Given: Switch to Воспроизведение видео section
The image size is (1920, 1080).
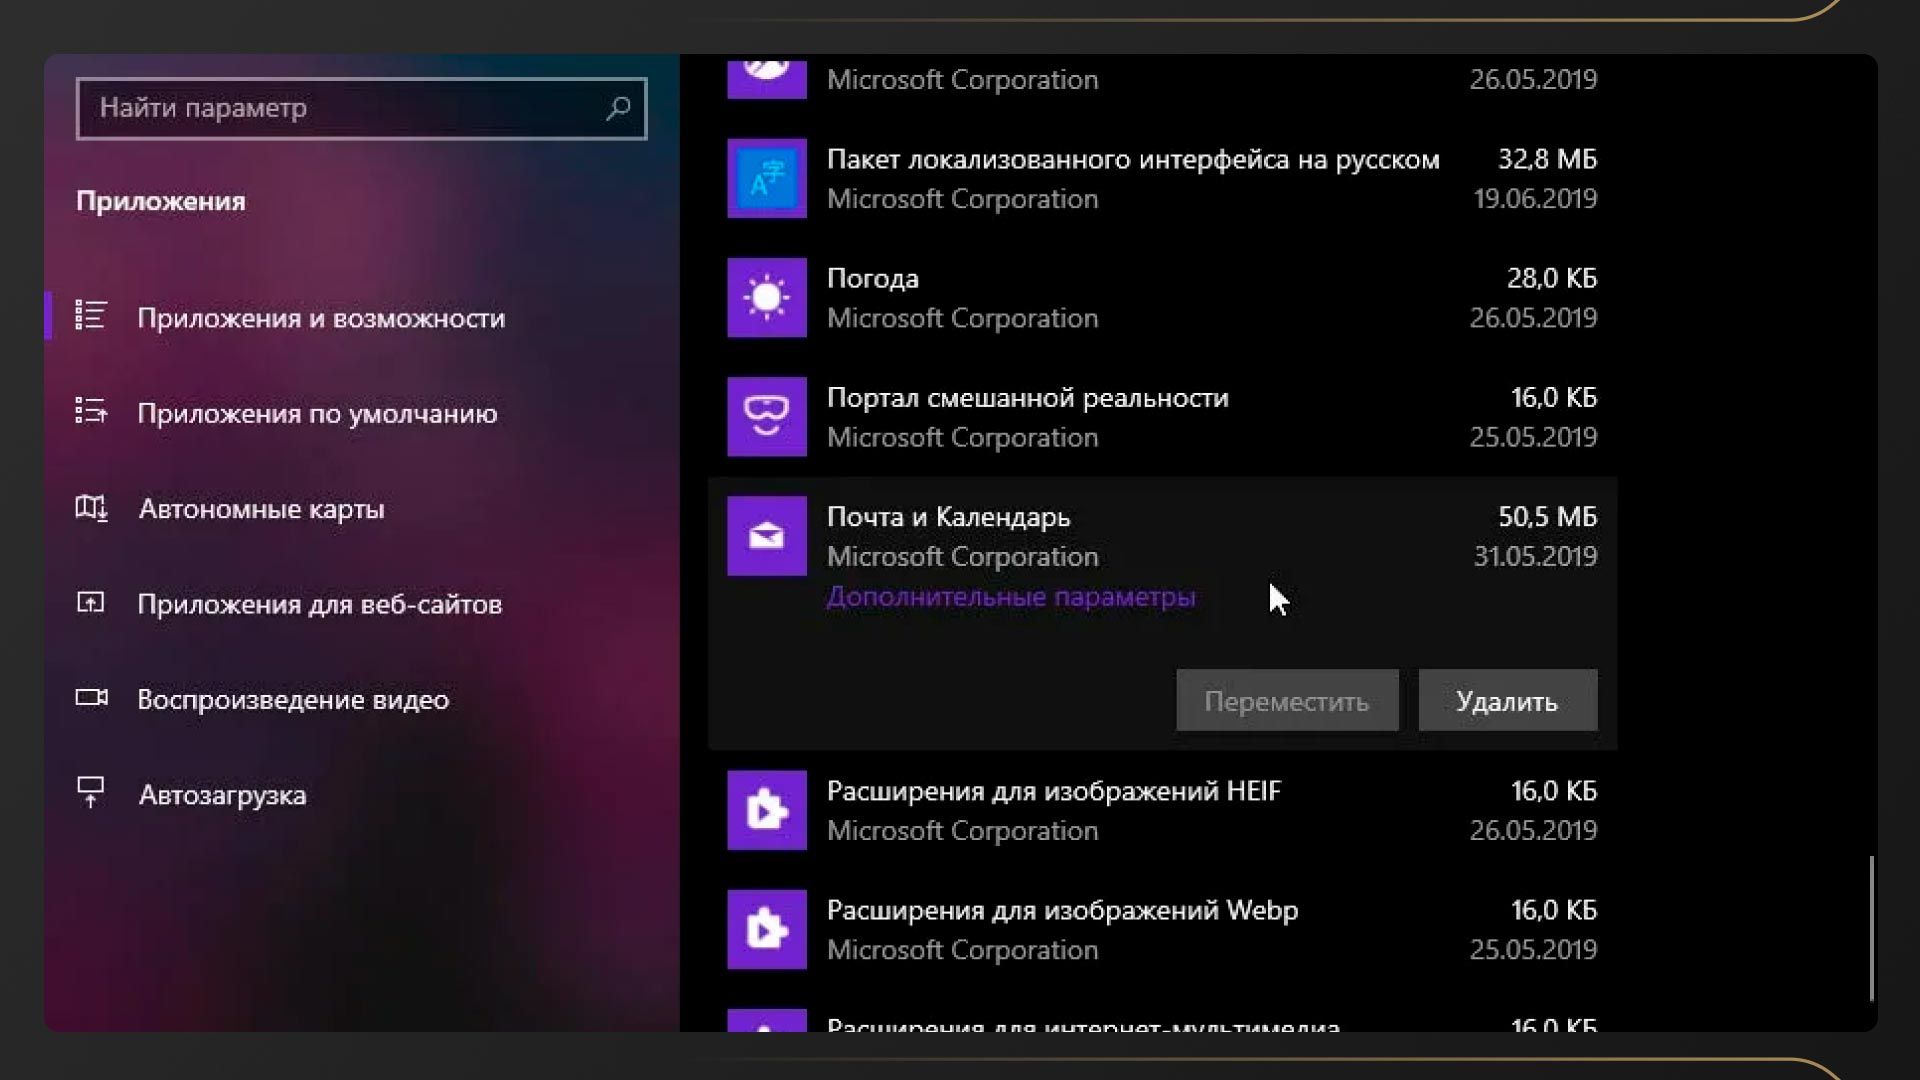Looking at the screenshot, I should pos(292,699).
